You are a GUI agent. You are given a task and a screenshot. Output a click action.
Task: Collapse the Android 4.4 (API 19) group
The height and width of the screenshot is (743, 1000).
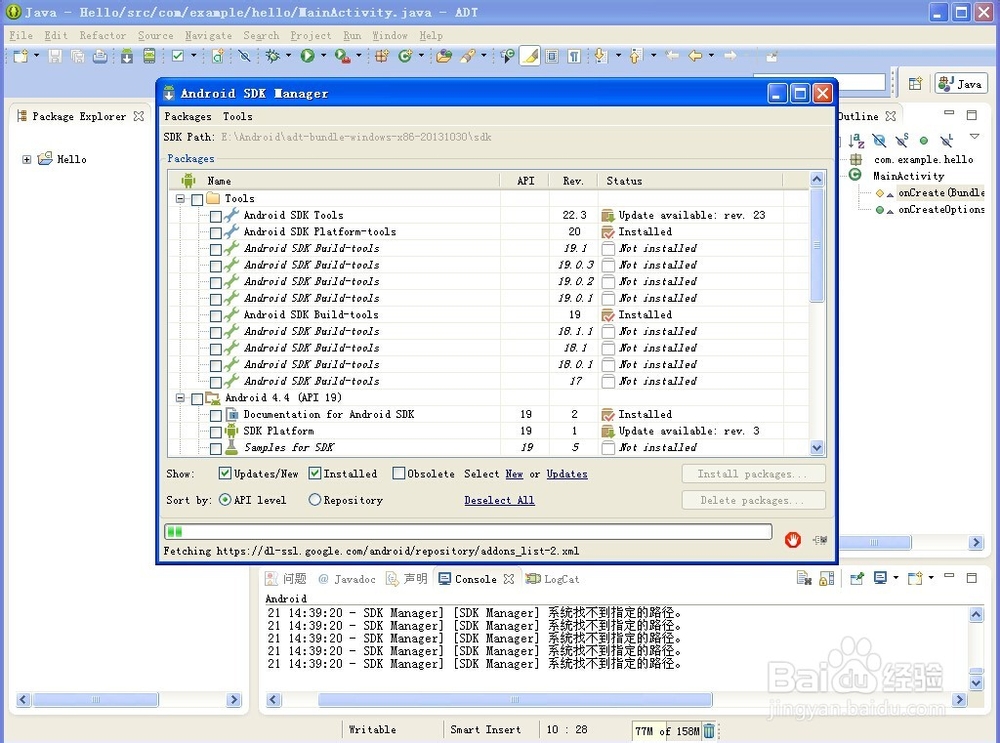(180, 398)
